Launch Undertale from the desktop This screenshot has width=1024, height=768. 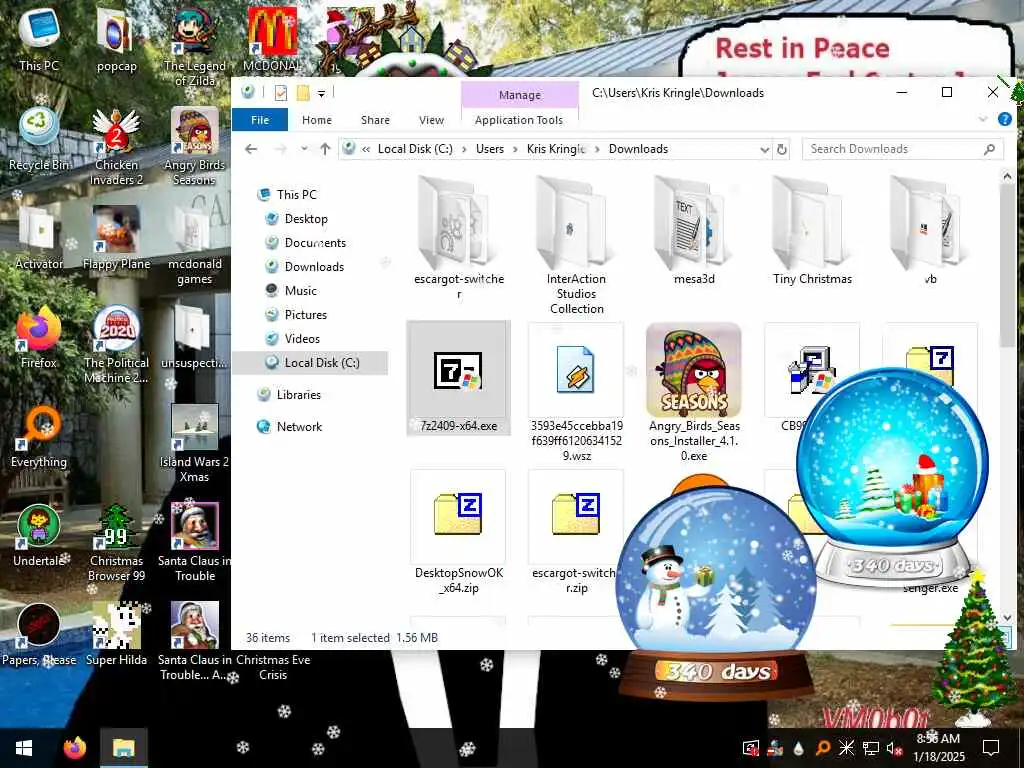pyautogui.click(x=39, y=536)
